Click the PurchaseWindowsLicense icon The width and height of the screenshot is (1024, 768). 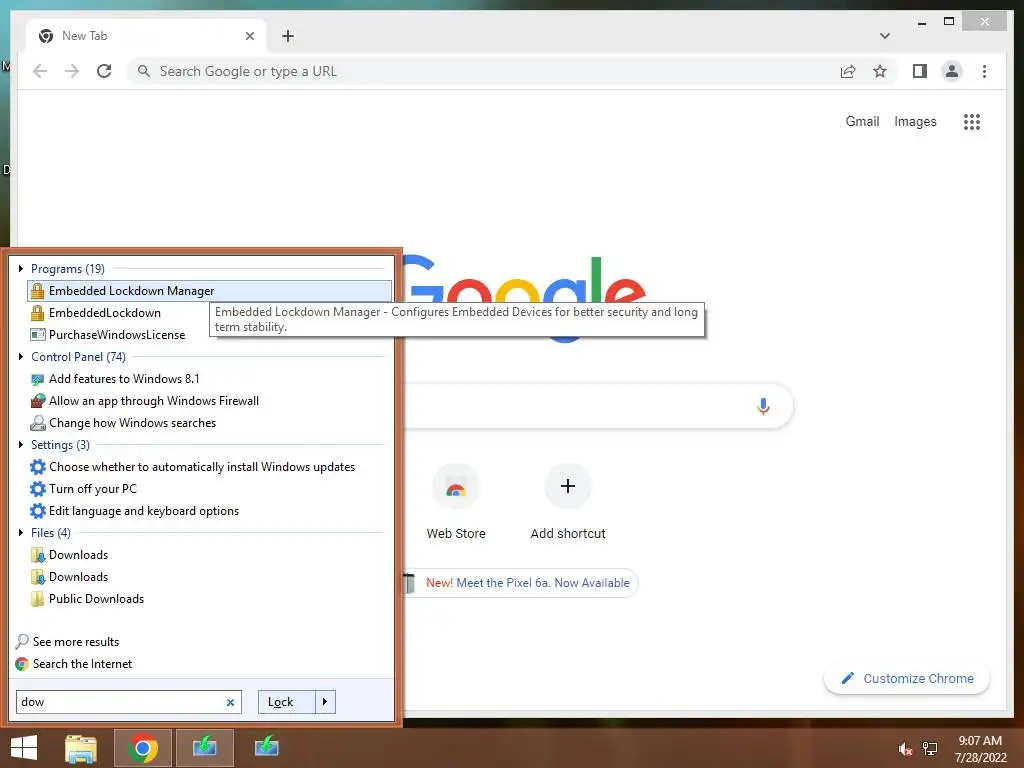[38, 335]
